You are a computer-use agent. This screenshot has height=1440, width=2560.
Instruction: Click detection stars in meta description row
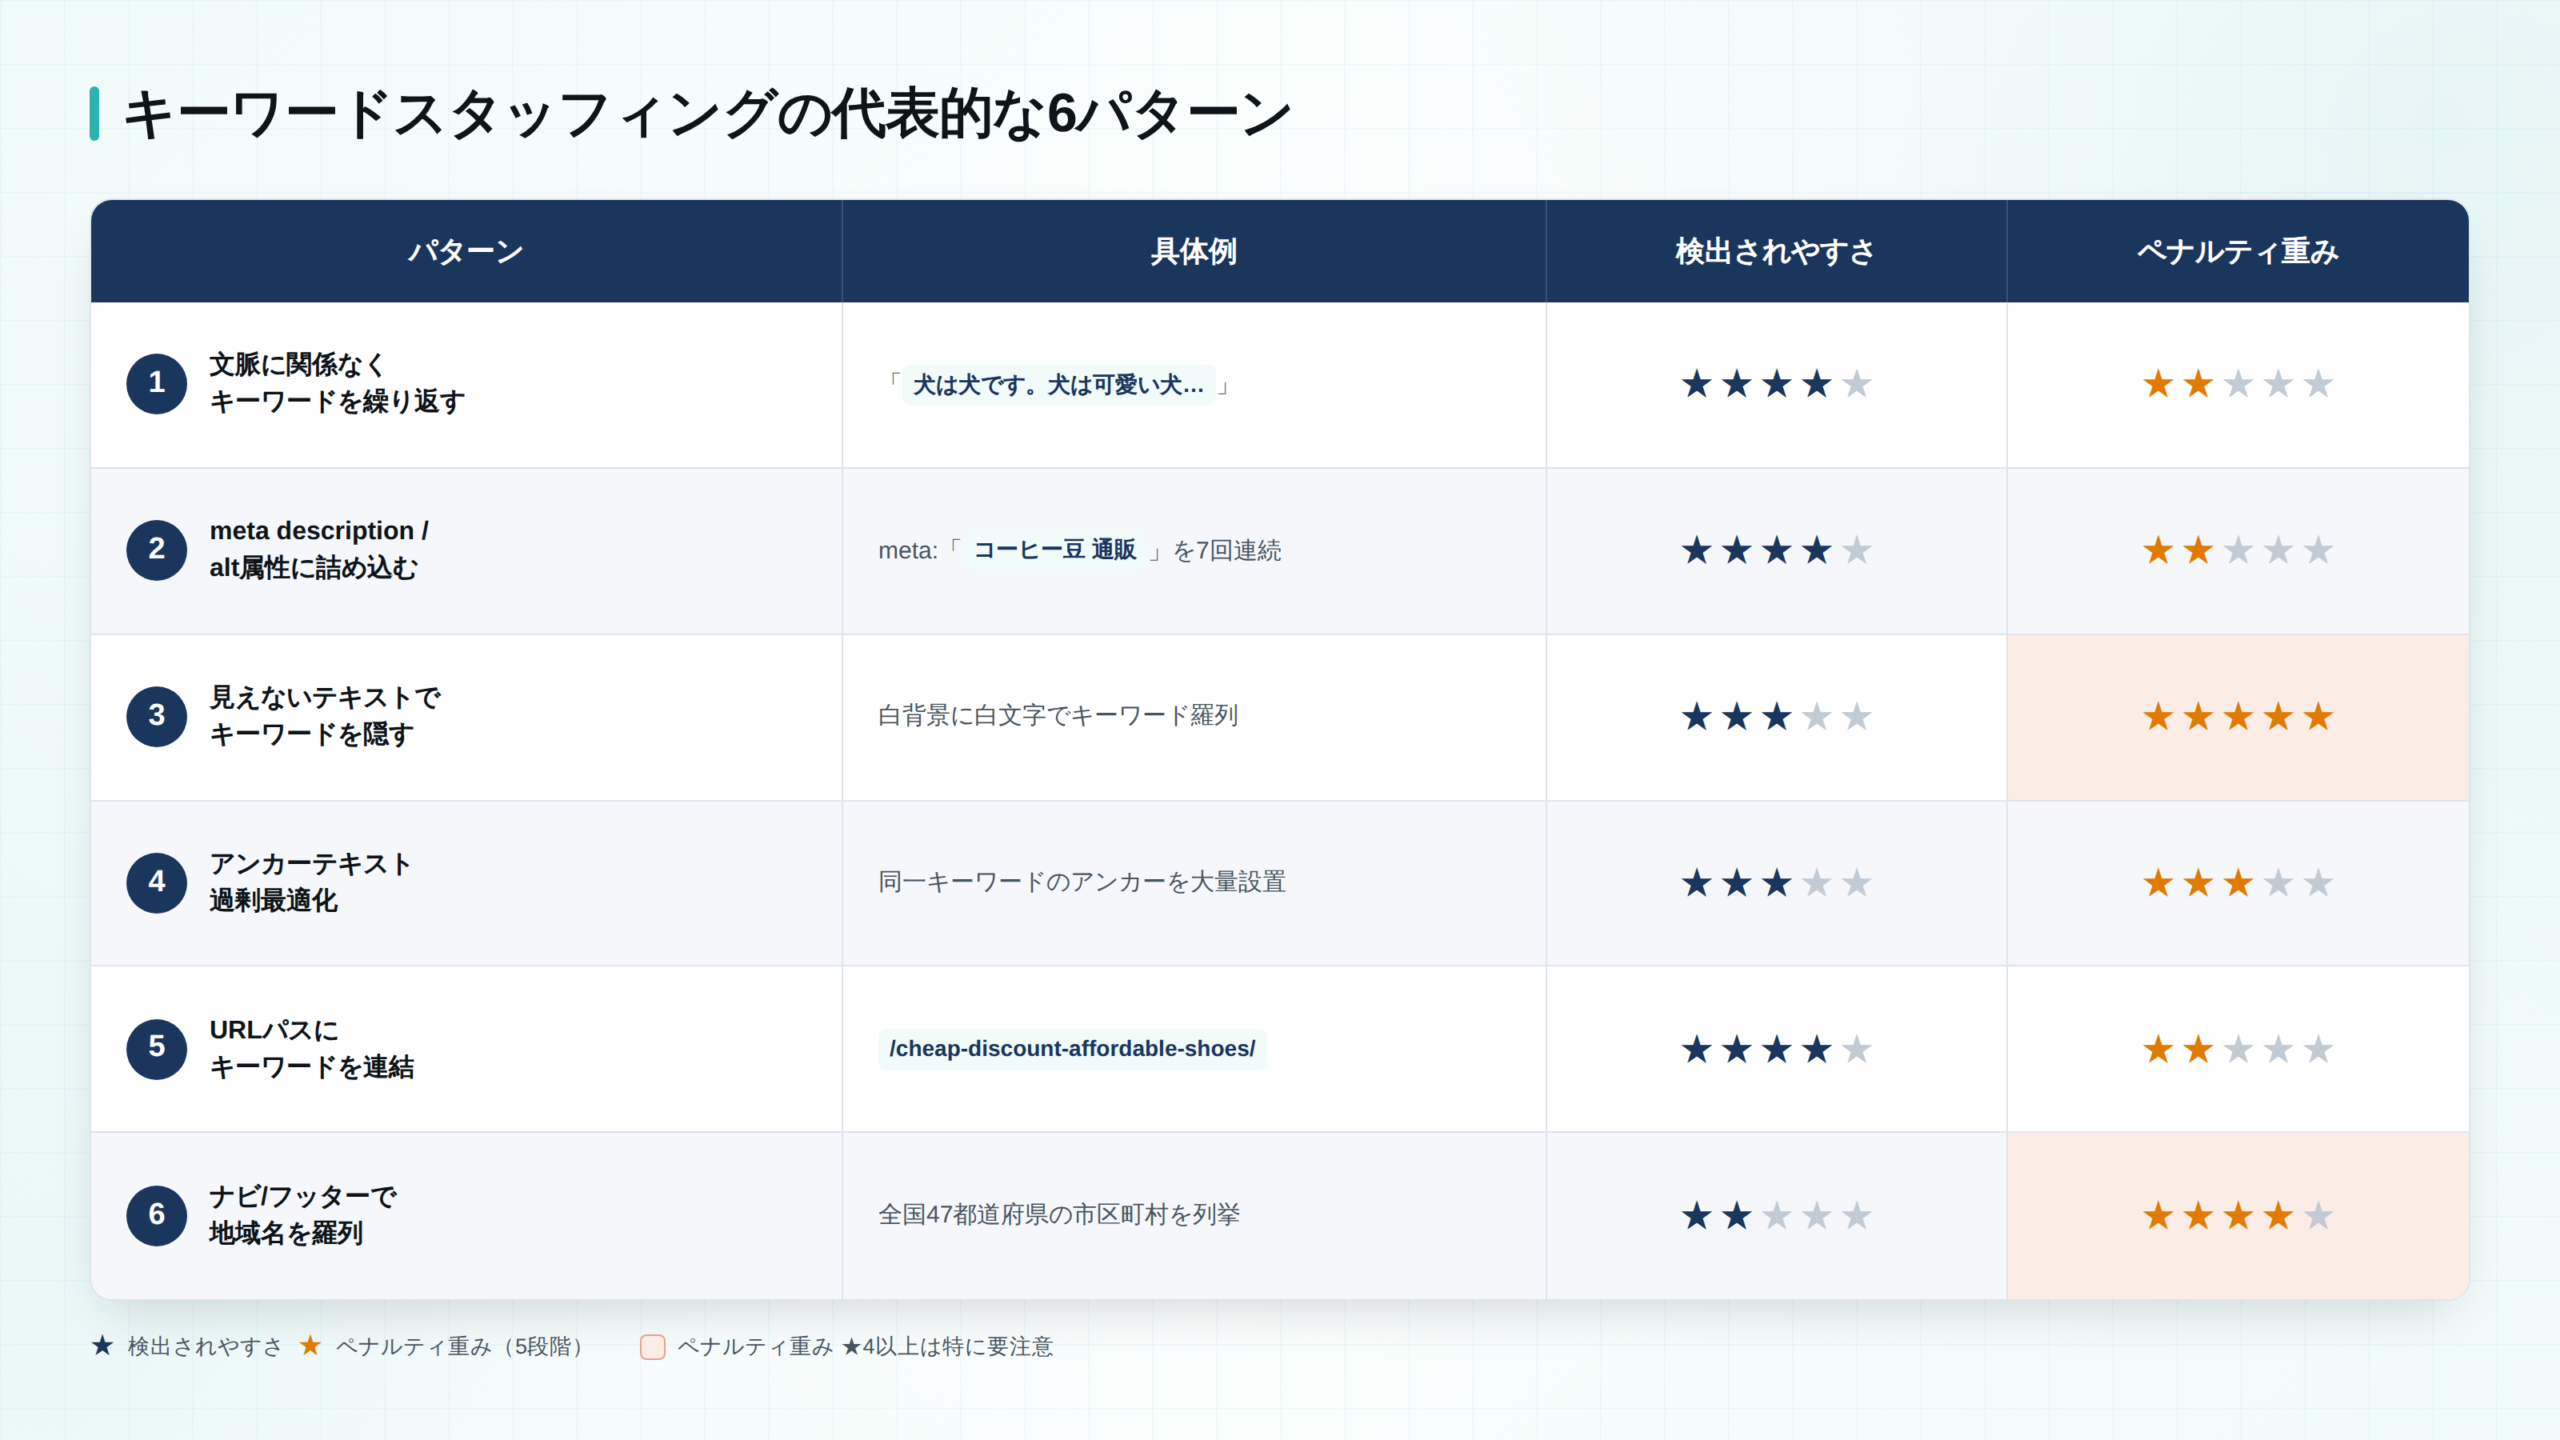click(1776, 550)
